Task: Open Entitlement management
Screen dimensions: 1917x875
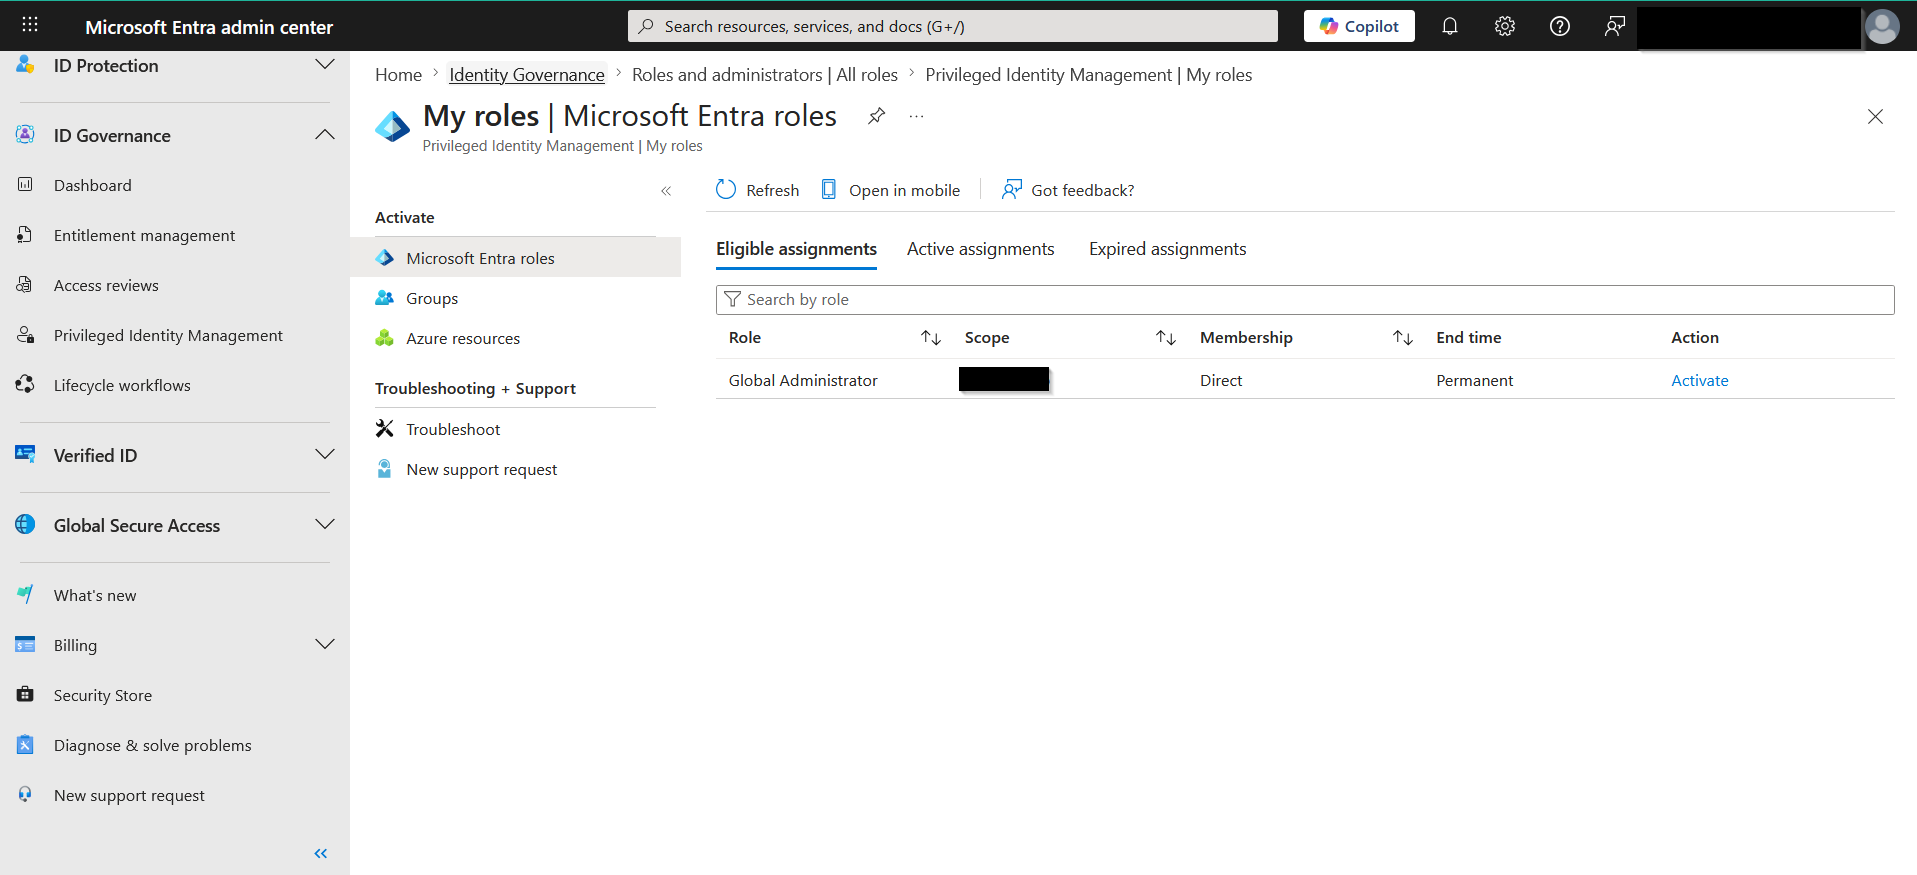Action: pyautogui.click(x=144, y=235)
